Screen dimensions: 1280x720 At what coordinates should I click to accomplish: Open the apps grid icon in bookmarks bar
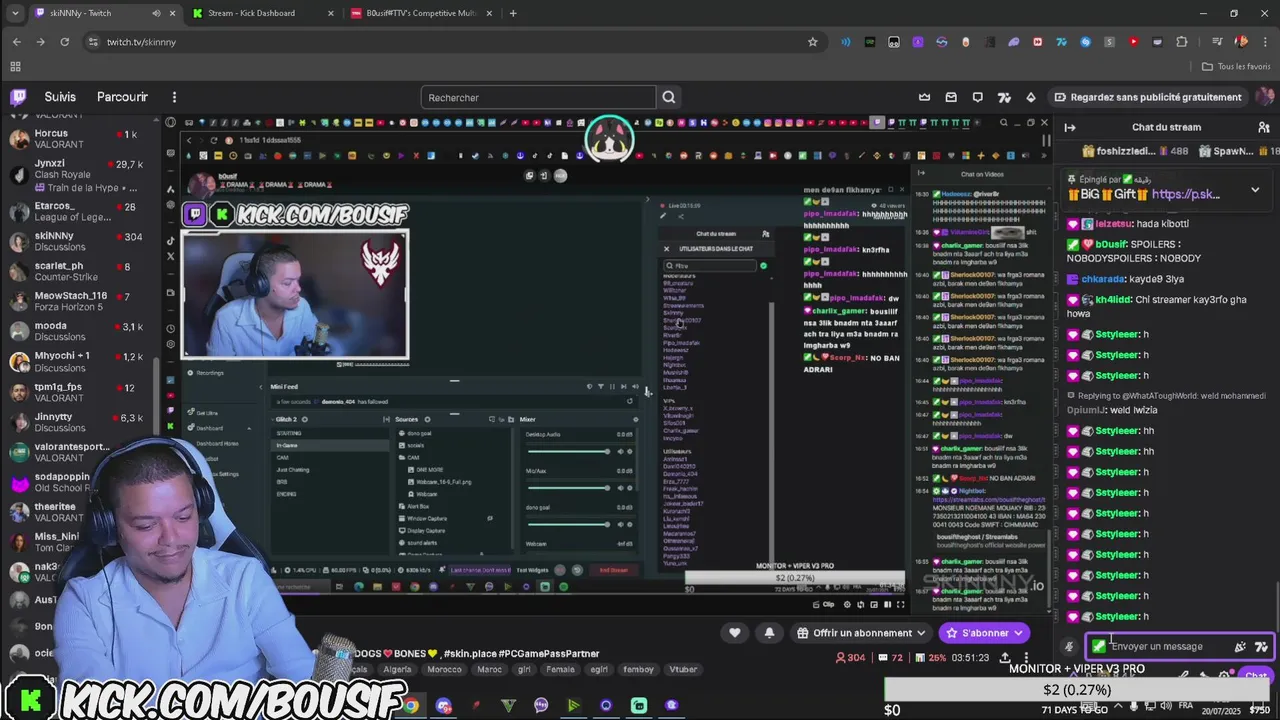pyautogui.click(x=15, y=67)
